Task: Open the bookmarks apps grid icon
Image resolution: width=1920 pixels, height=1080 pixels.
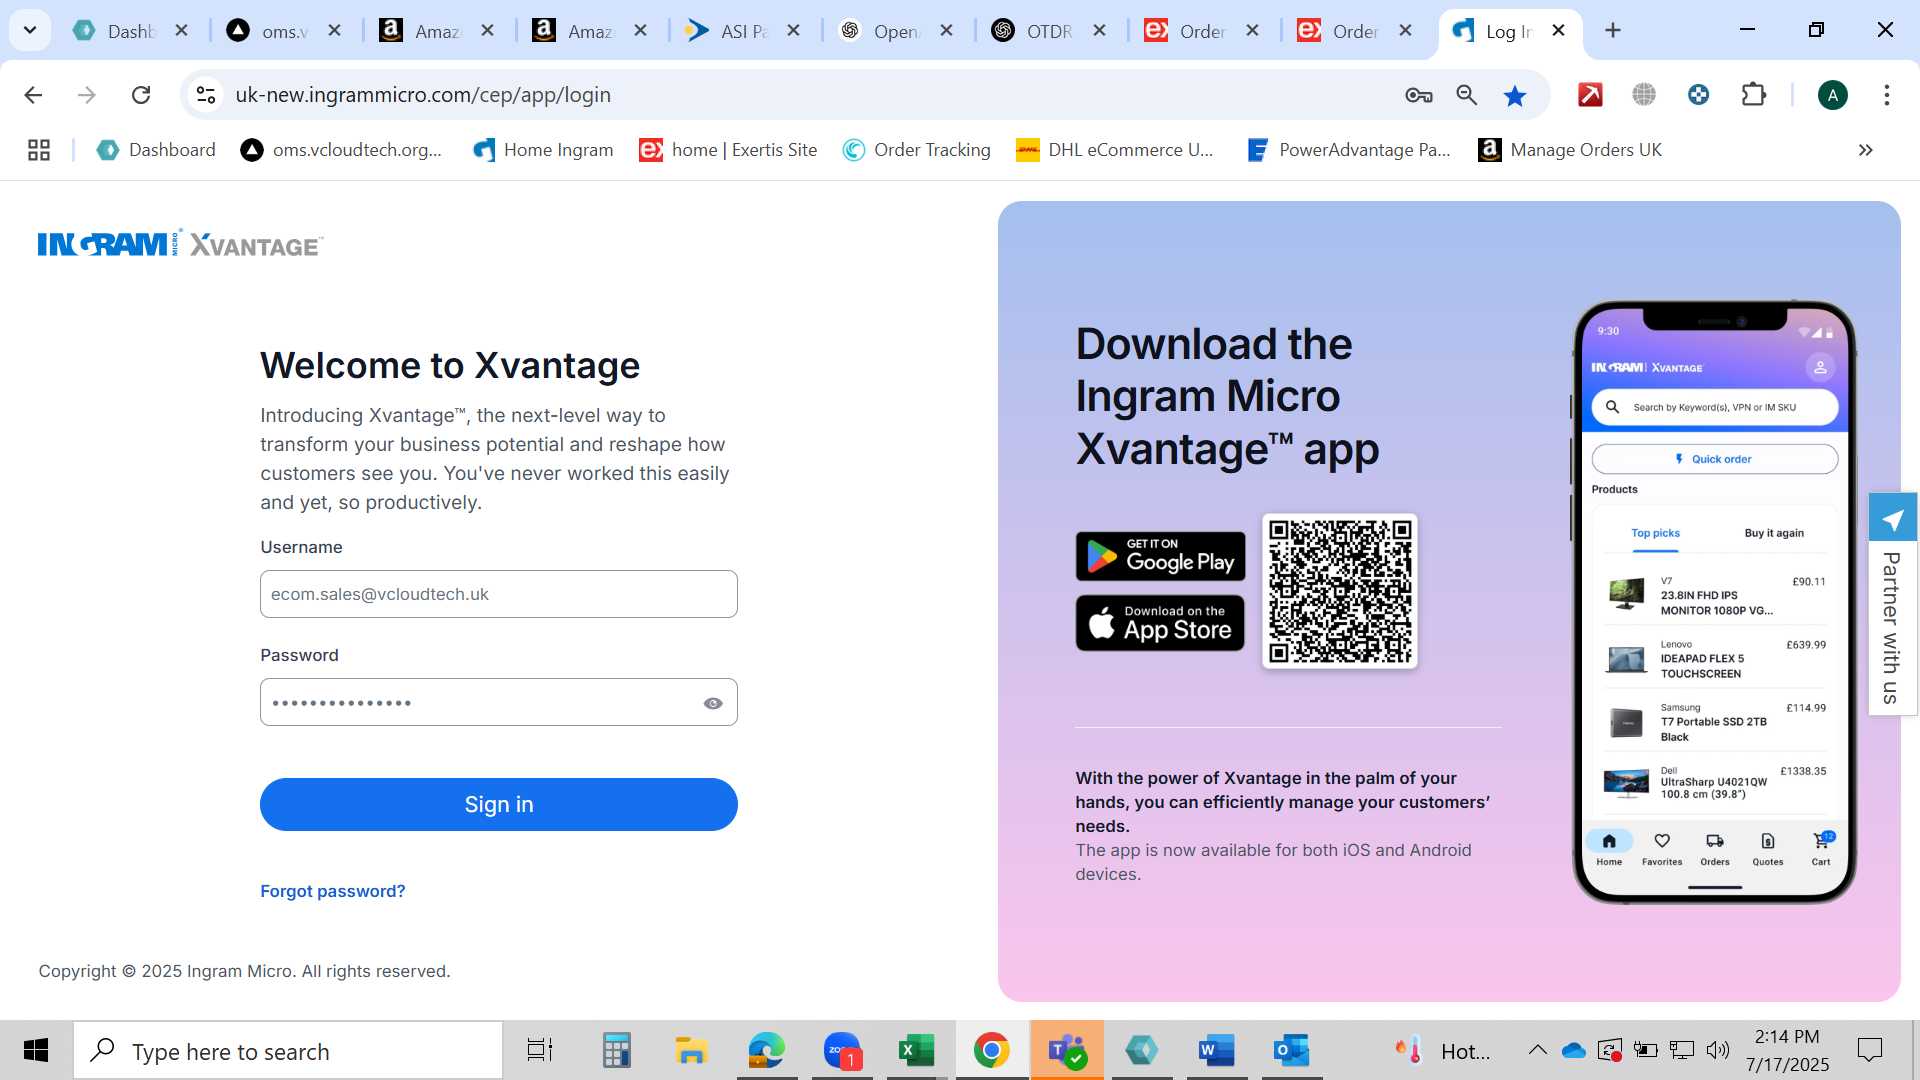Action: click(x=39, y=150)
